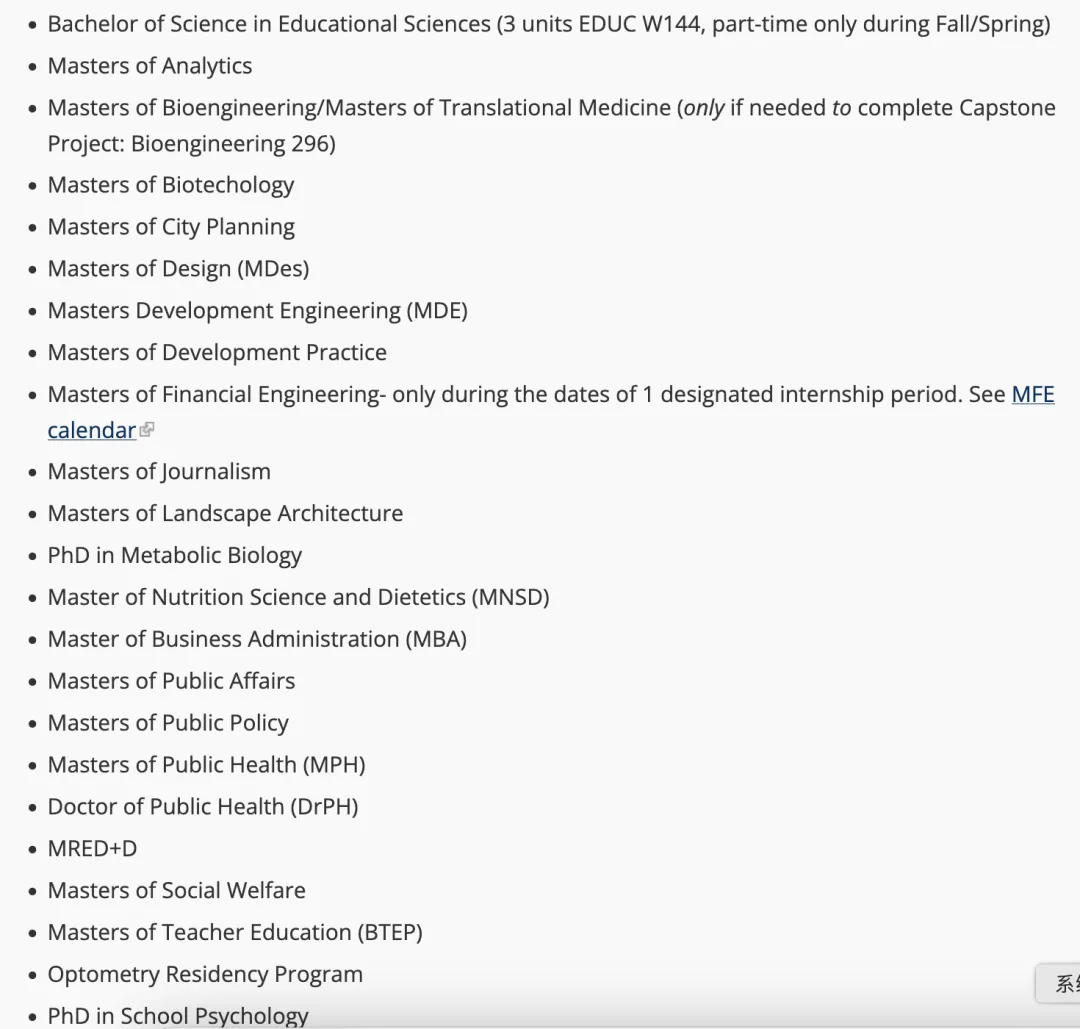Click the Masters of Design (MDes) entry
Screen dimensions: 1080x1029
[x=178, y=269]
